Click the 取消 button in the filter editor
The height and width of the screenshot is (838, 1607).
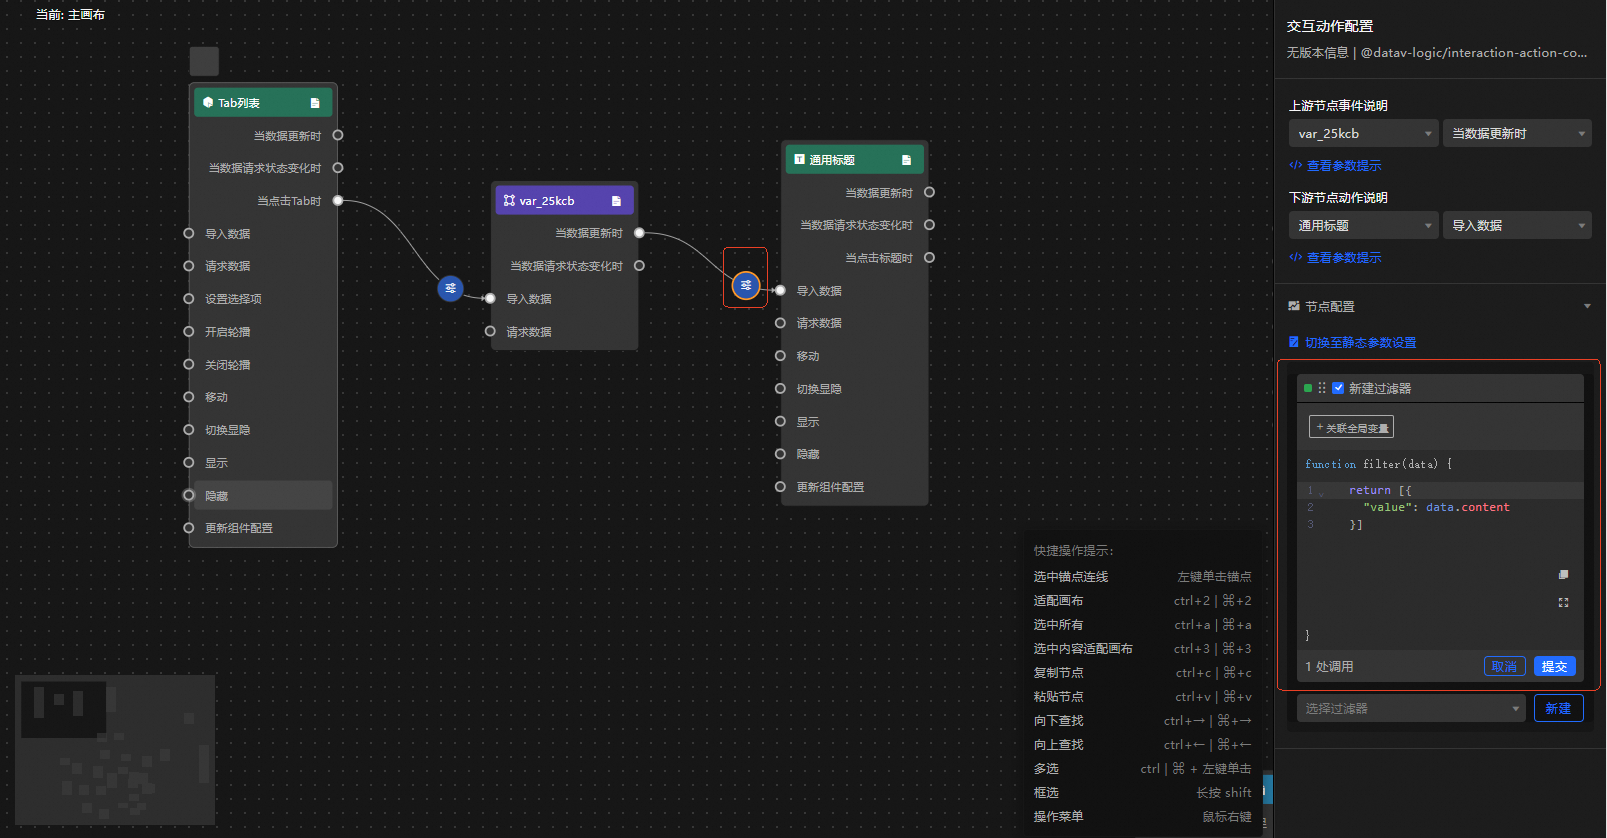pyautogui.click(x=1504, y=666)
